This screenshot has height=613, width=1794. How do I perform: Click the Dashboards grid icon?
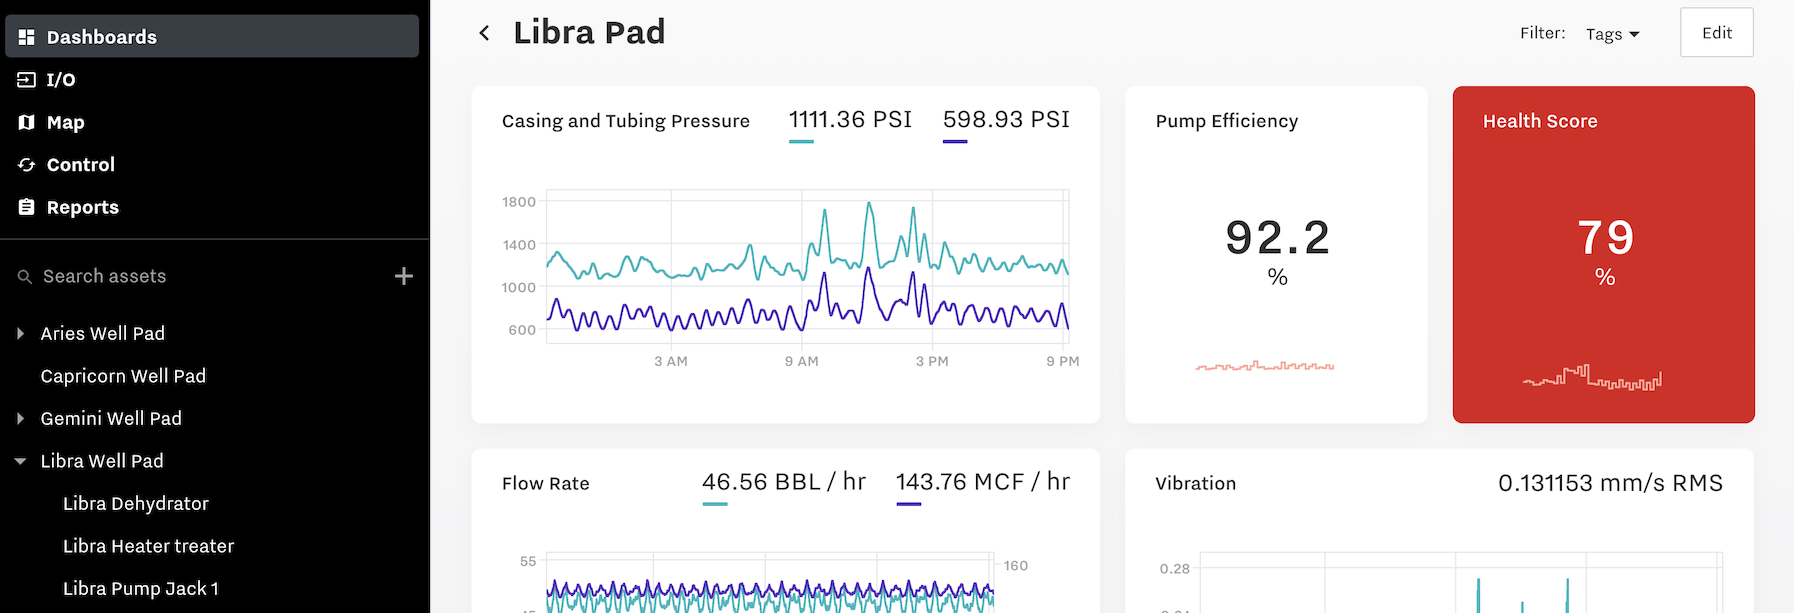point(26,37)
